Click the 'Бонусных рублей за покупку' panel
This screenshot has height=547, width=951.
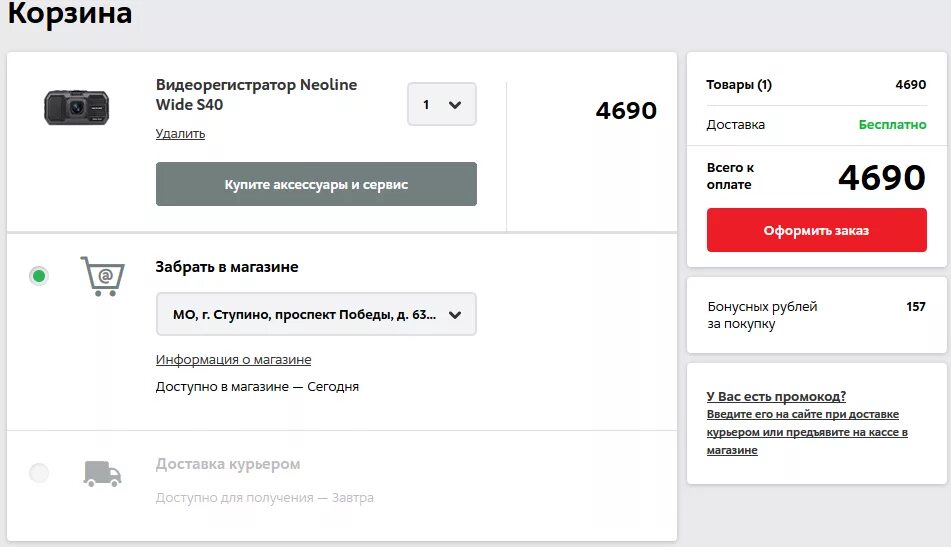coord(816,315)
